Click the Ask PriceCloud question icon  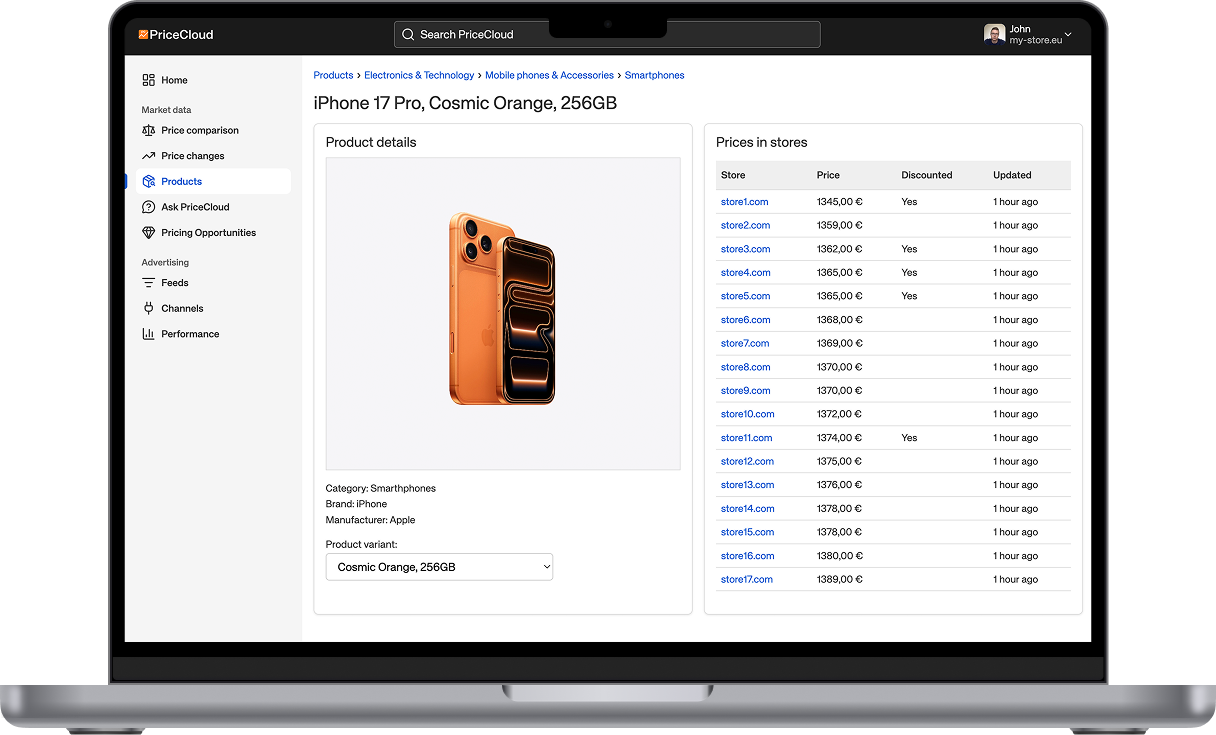coord(148,207)
